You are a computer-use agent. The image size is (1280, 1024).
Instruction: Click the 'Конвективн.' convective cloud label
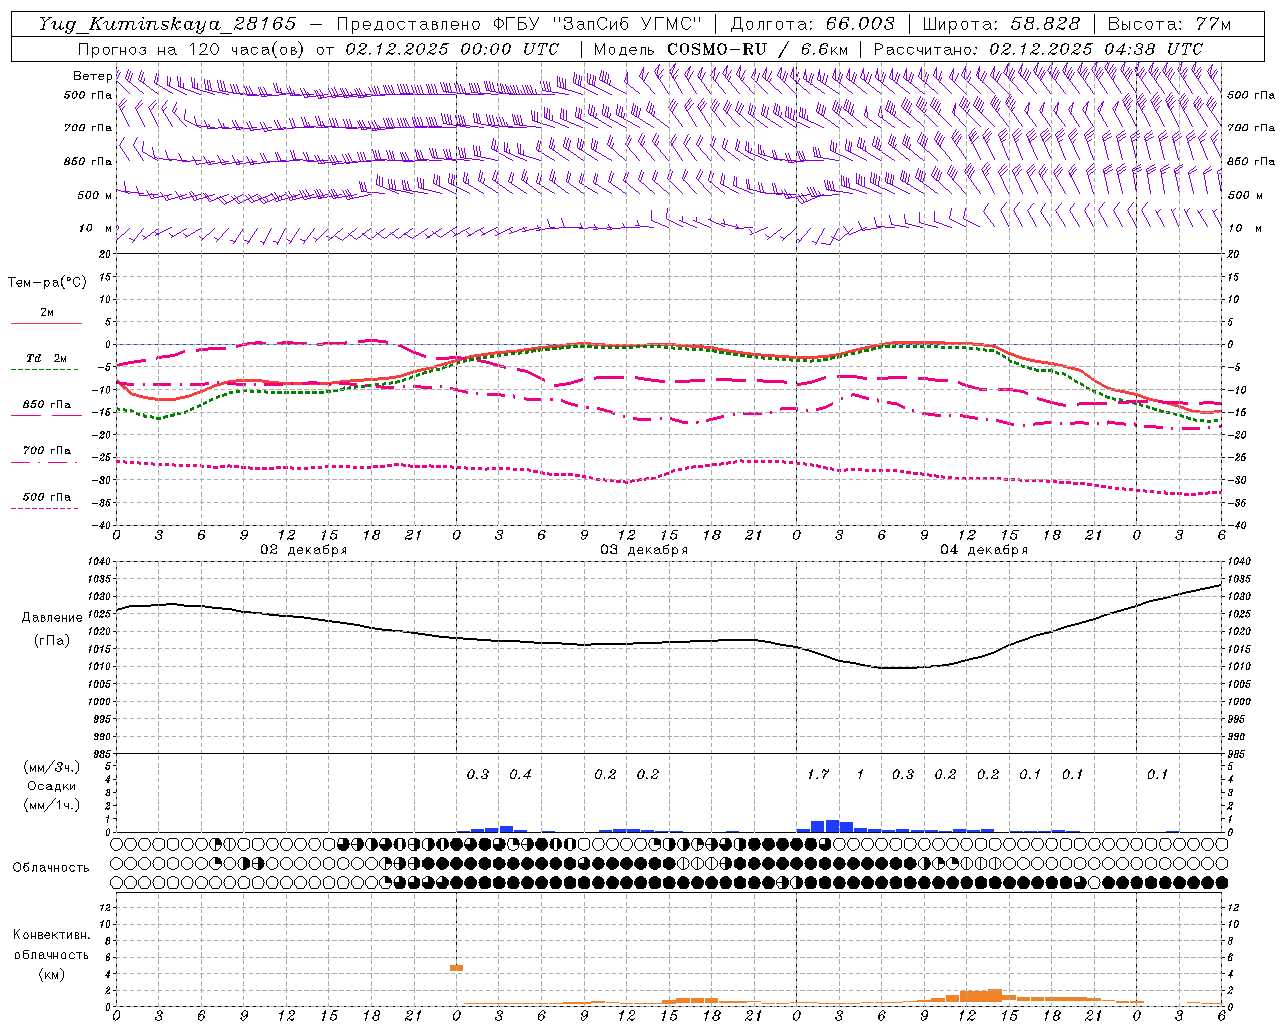point(51,935)
